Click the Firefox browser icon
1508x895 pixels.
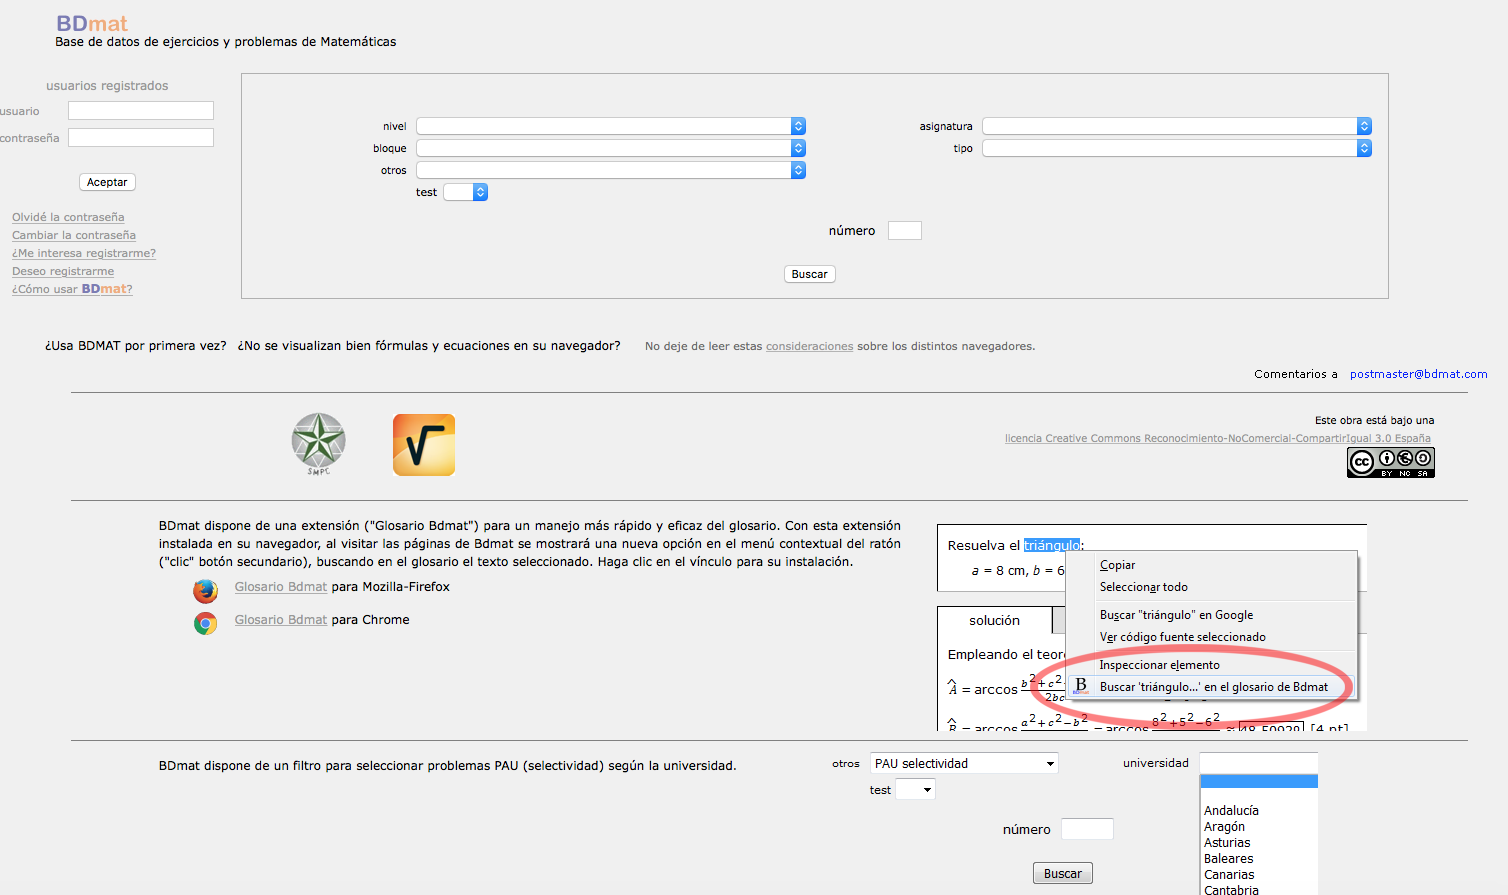[x=205, y=591]
